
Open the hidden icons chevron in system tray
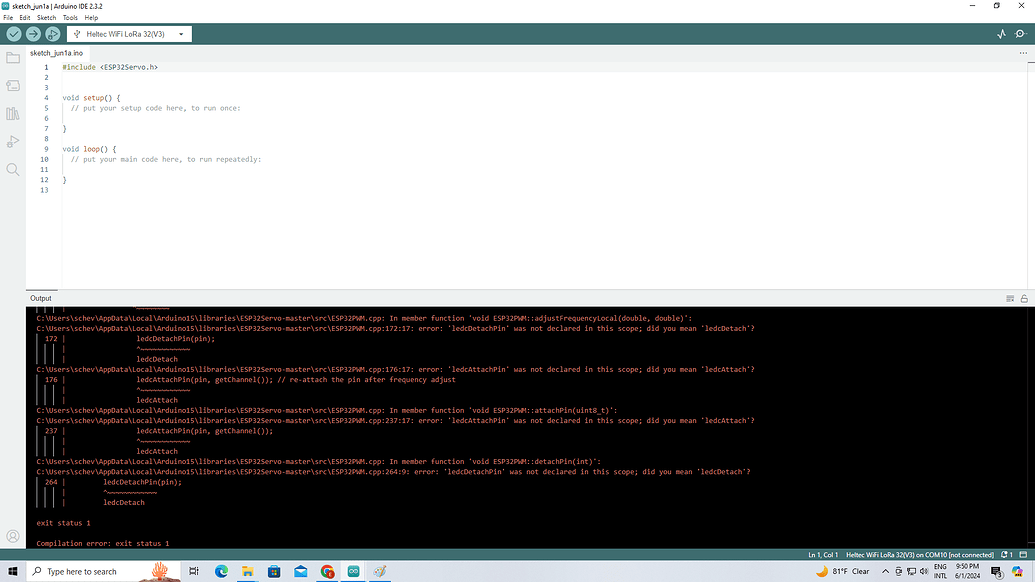pyautogui.click(x=886, y=571)
